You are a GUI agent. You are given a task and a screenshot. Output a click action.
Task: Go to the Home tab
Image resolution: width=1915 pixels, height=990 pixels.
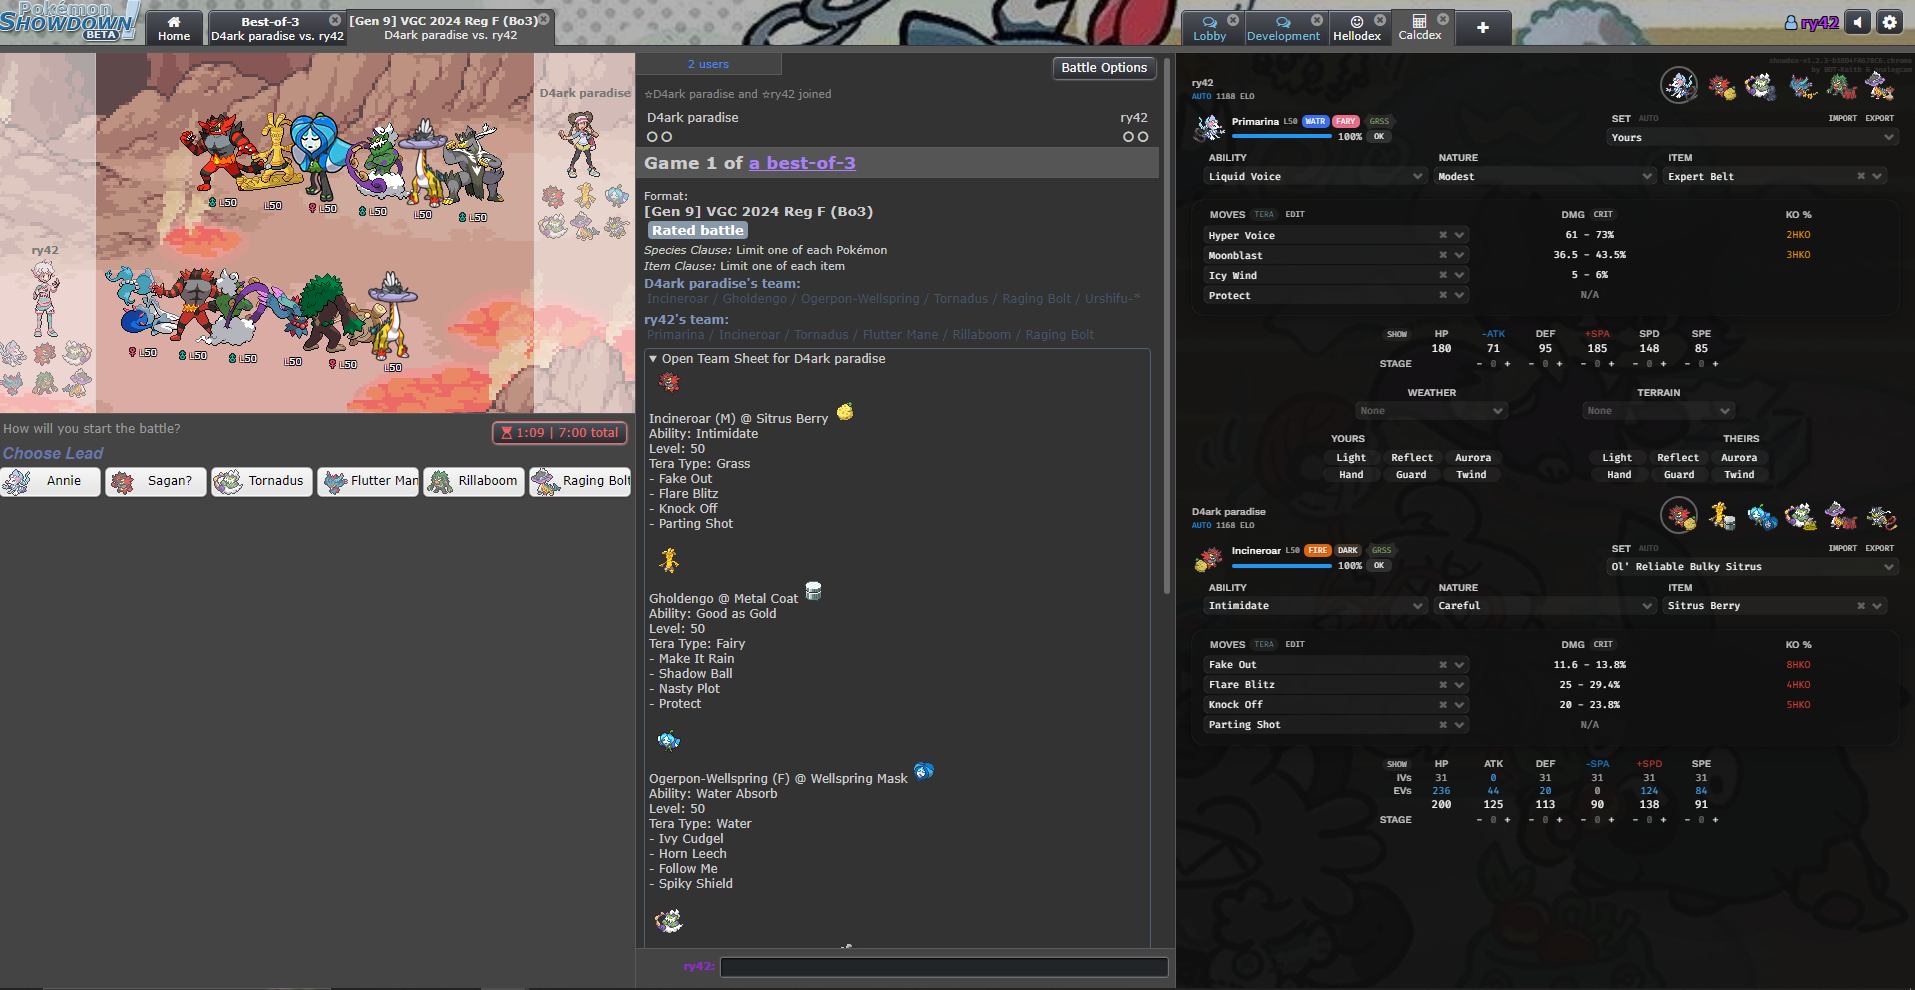click(174, 28)
